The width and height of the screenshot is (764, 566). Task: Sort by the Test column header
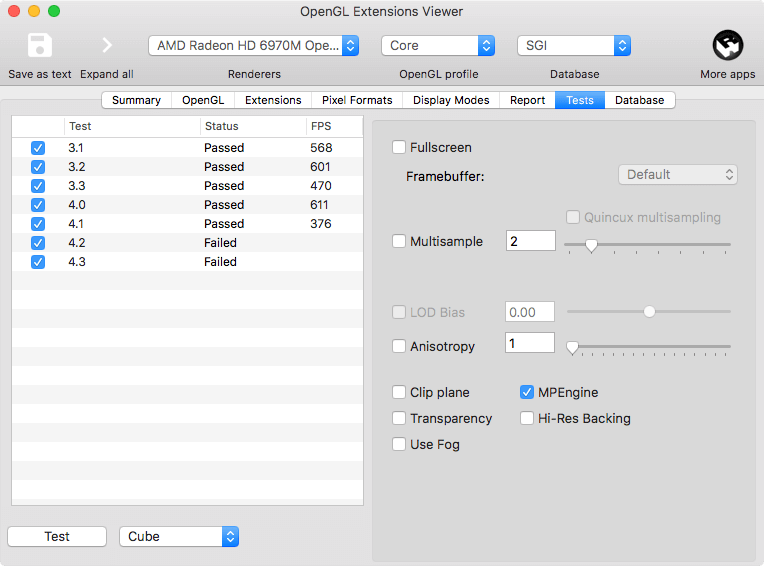tap(132, 126)
